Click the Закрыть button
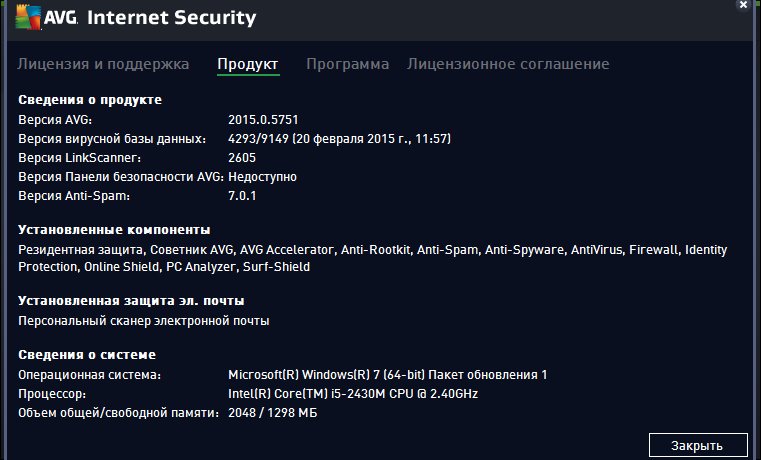Screen dimensions: 761x460 698,445
